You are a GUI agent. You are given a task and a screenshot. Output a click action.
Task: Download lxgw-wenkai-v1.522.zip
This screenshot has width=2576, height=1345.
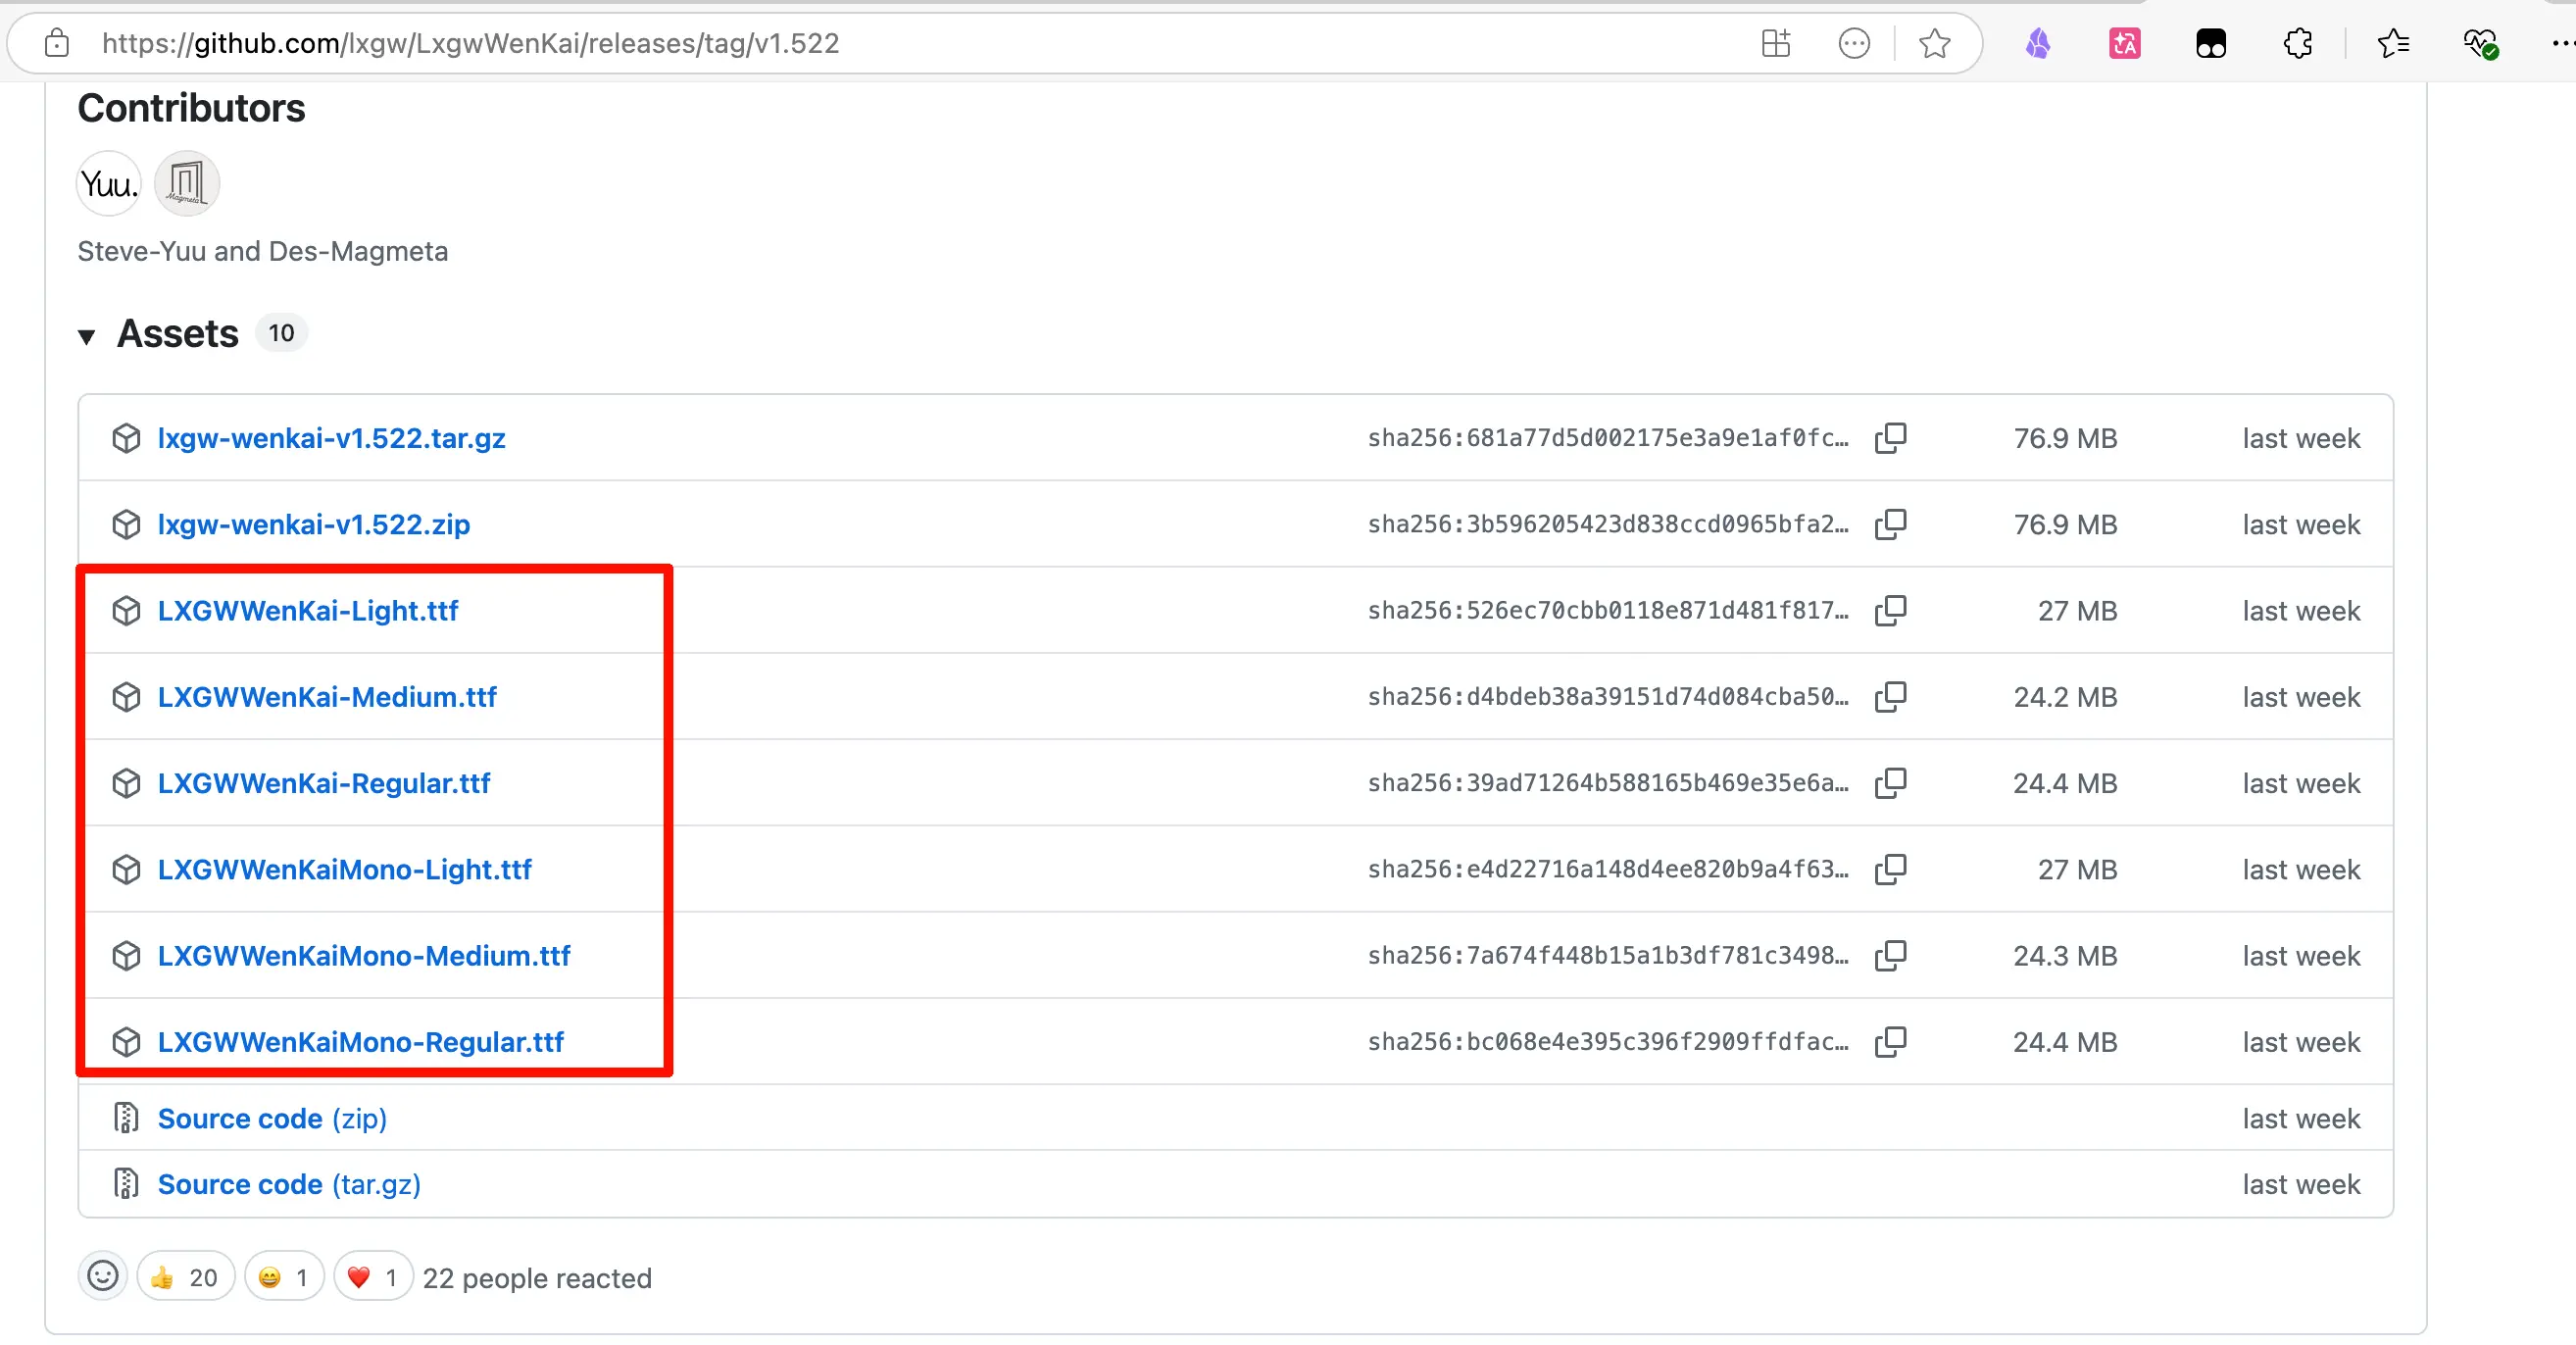click(x=313, y=524)
